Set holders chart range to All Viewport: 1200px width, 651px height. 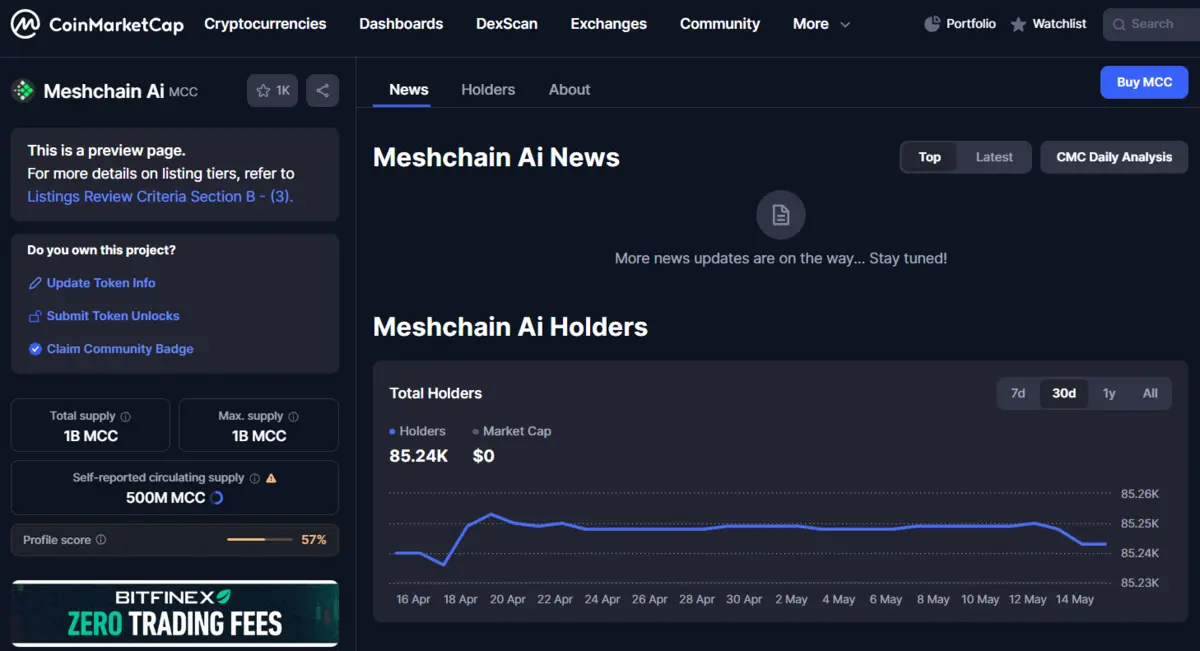coord(1150,393)
